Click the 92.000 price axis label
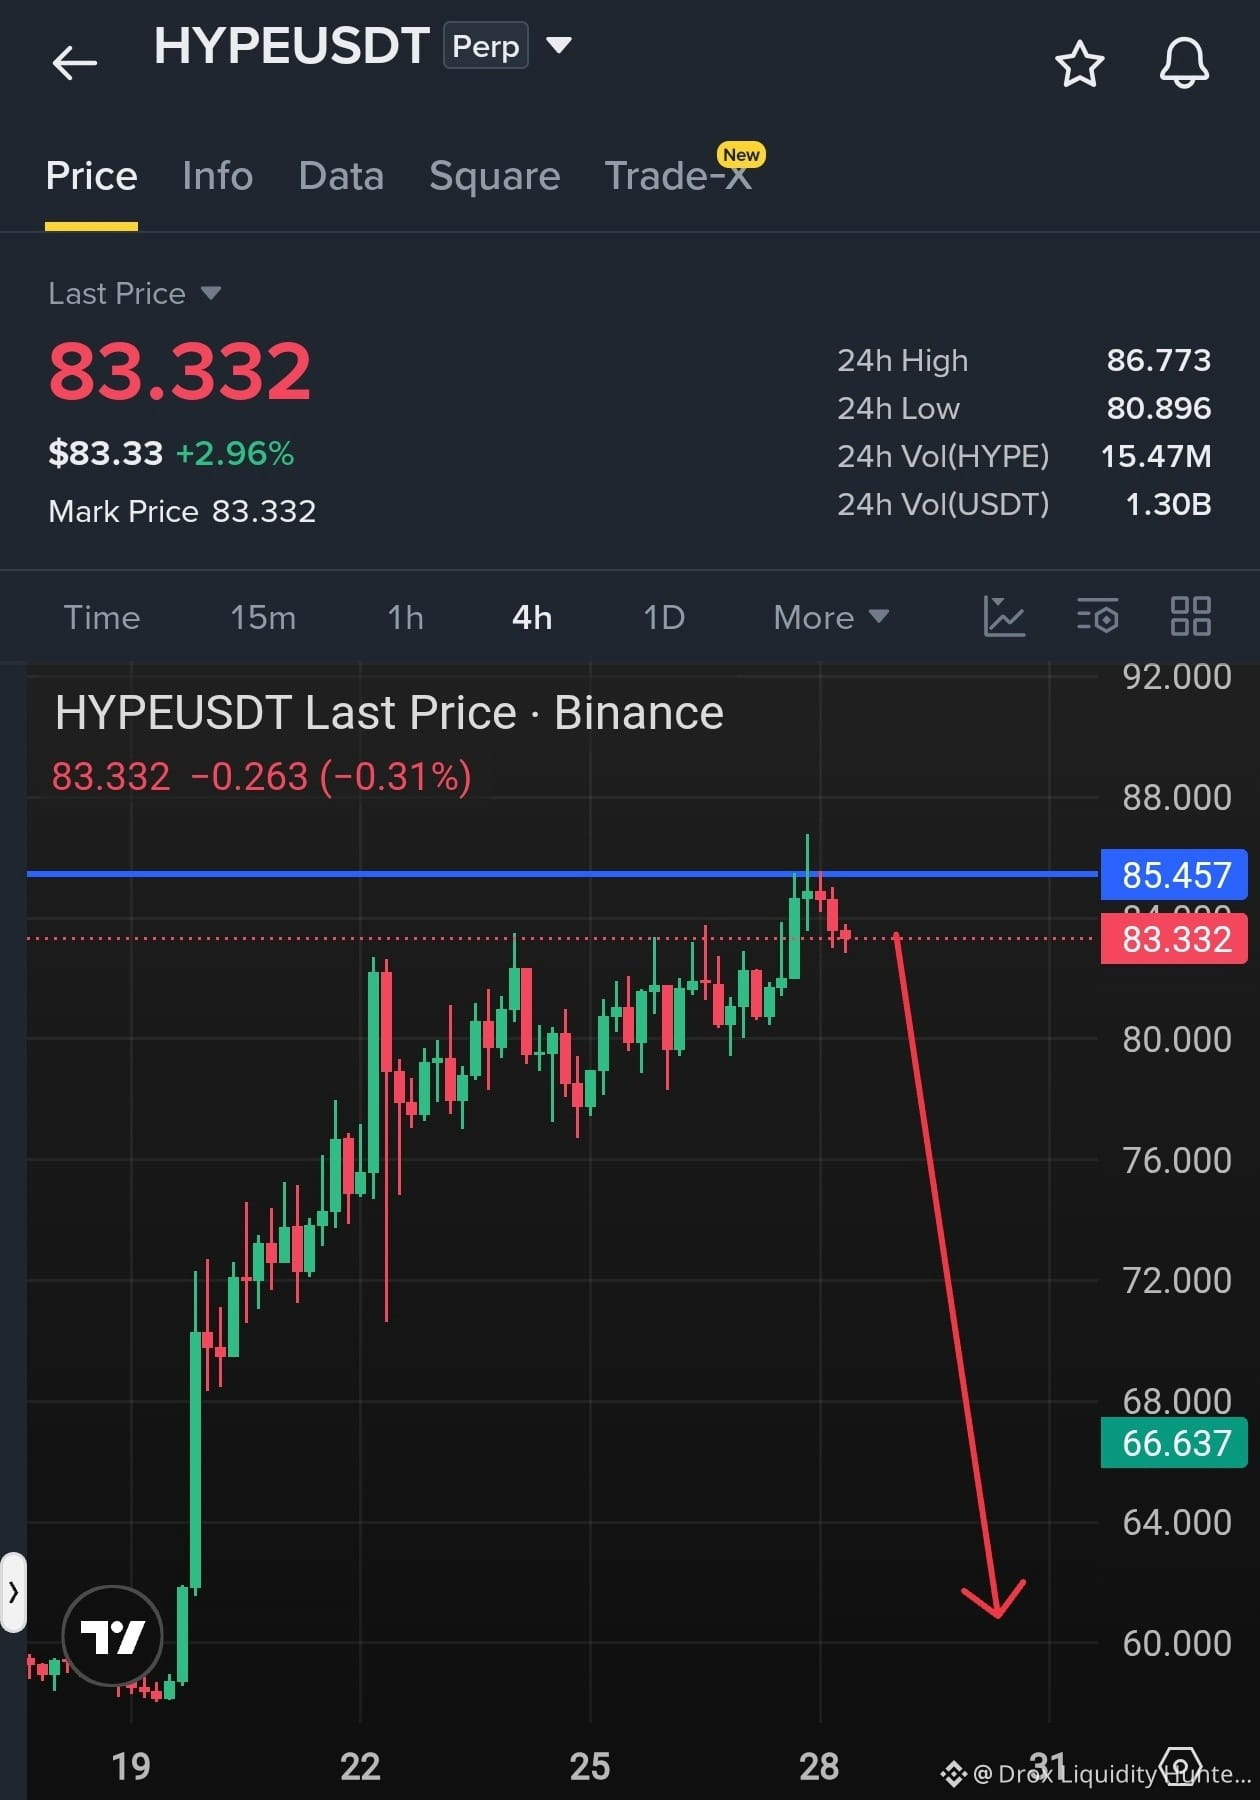Viewport: 1260px width, 1800px height. pos(1177,677)
